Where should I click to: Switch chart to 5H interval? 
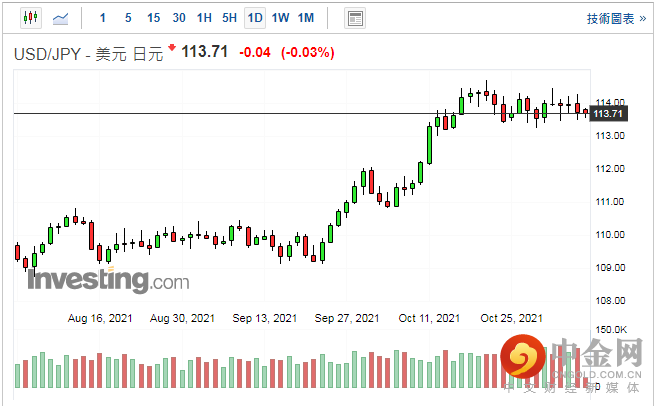[229, 18]
